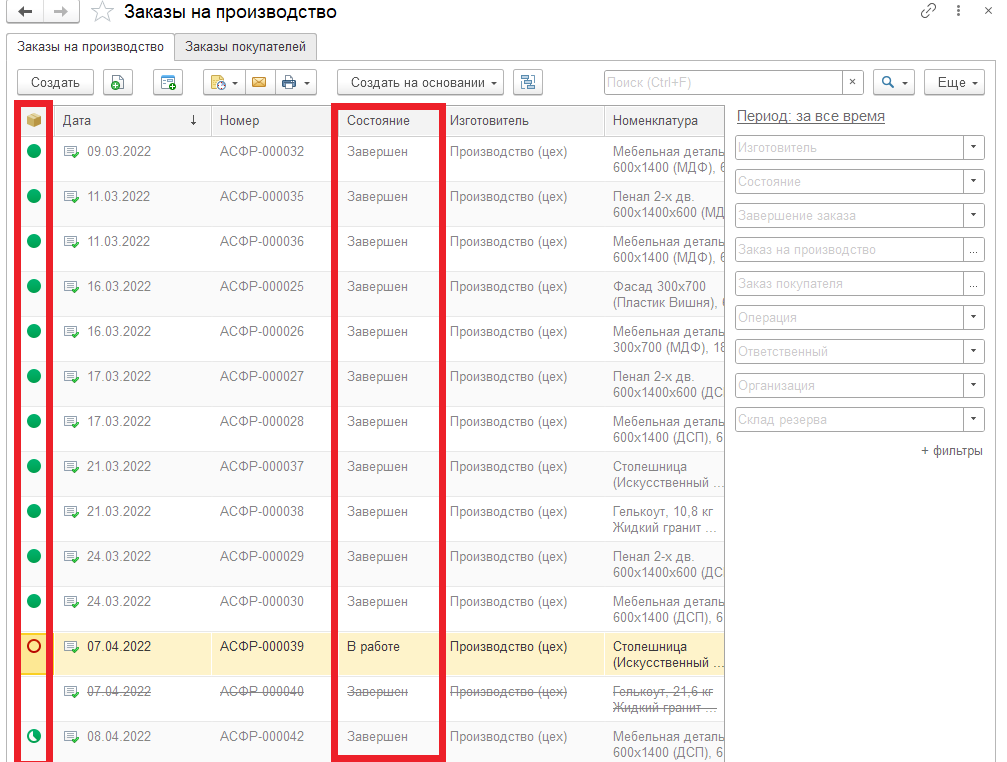Go back with the left arrow button
The width and height of the screenshot is (1007, 762).
coord(26,12)
